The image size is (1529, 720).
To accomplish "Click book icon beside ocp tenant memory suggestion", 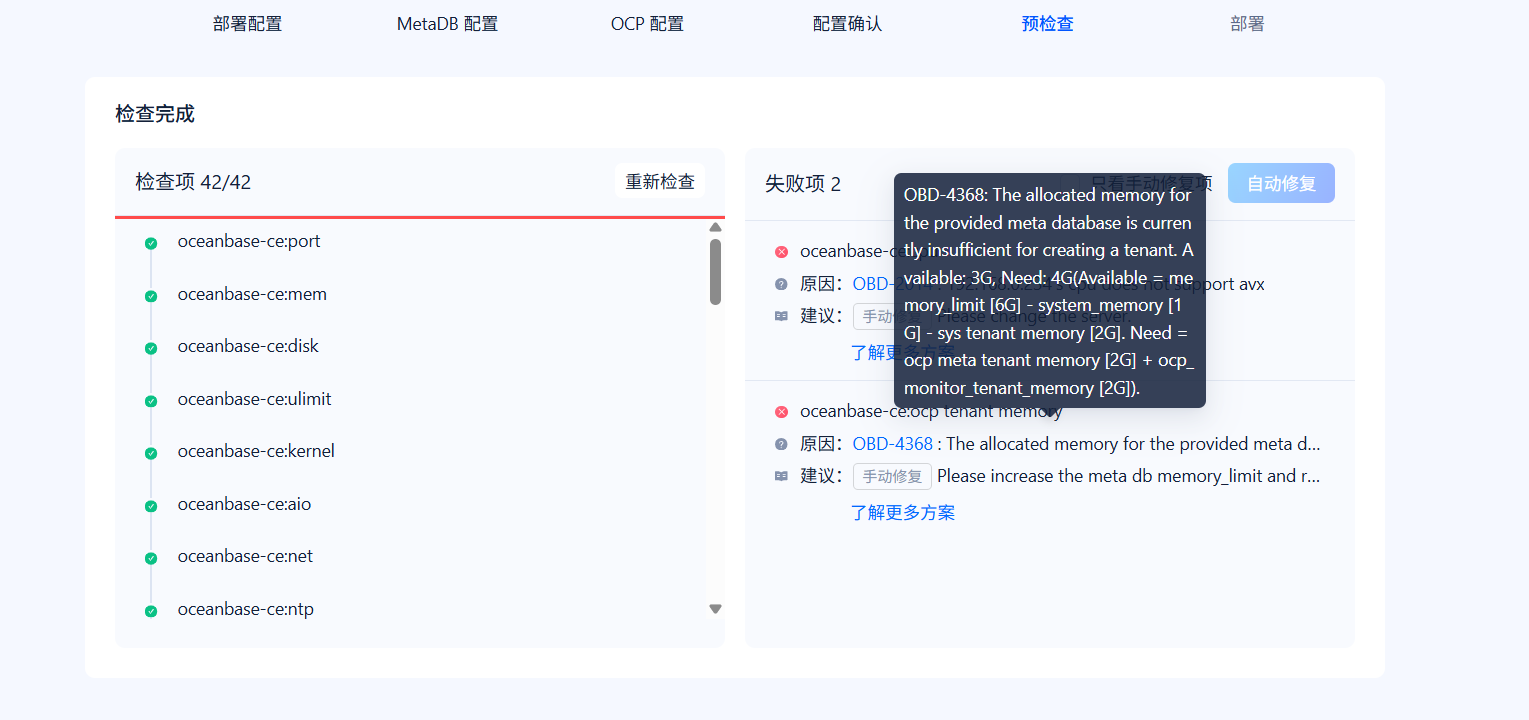I will [x=781, y=476].
